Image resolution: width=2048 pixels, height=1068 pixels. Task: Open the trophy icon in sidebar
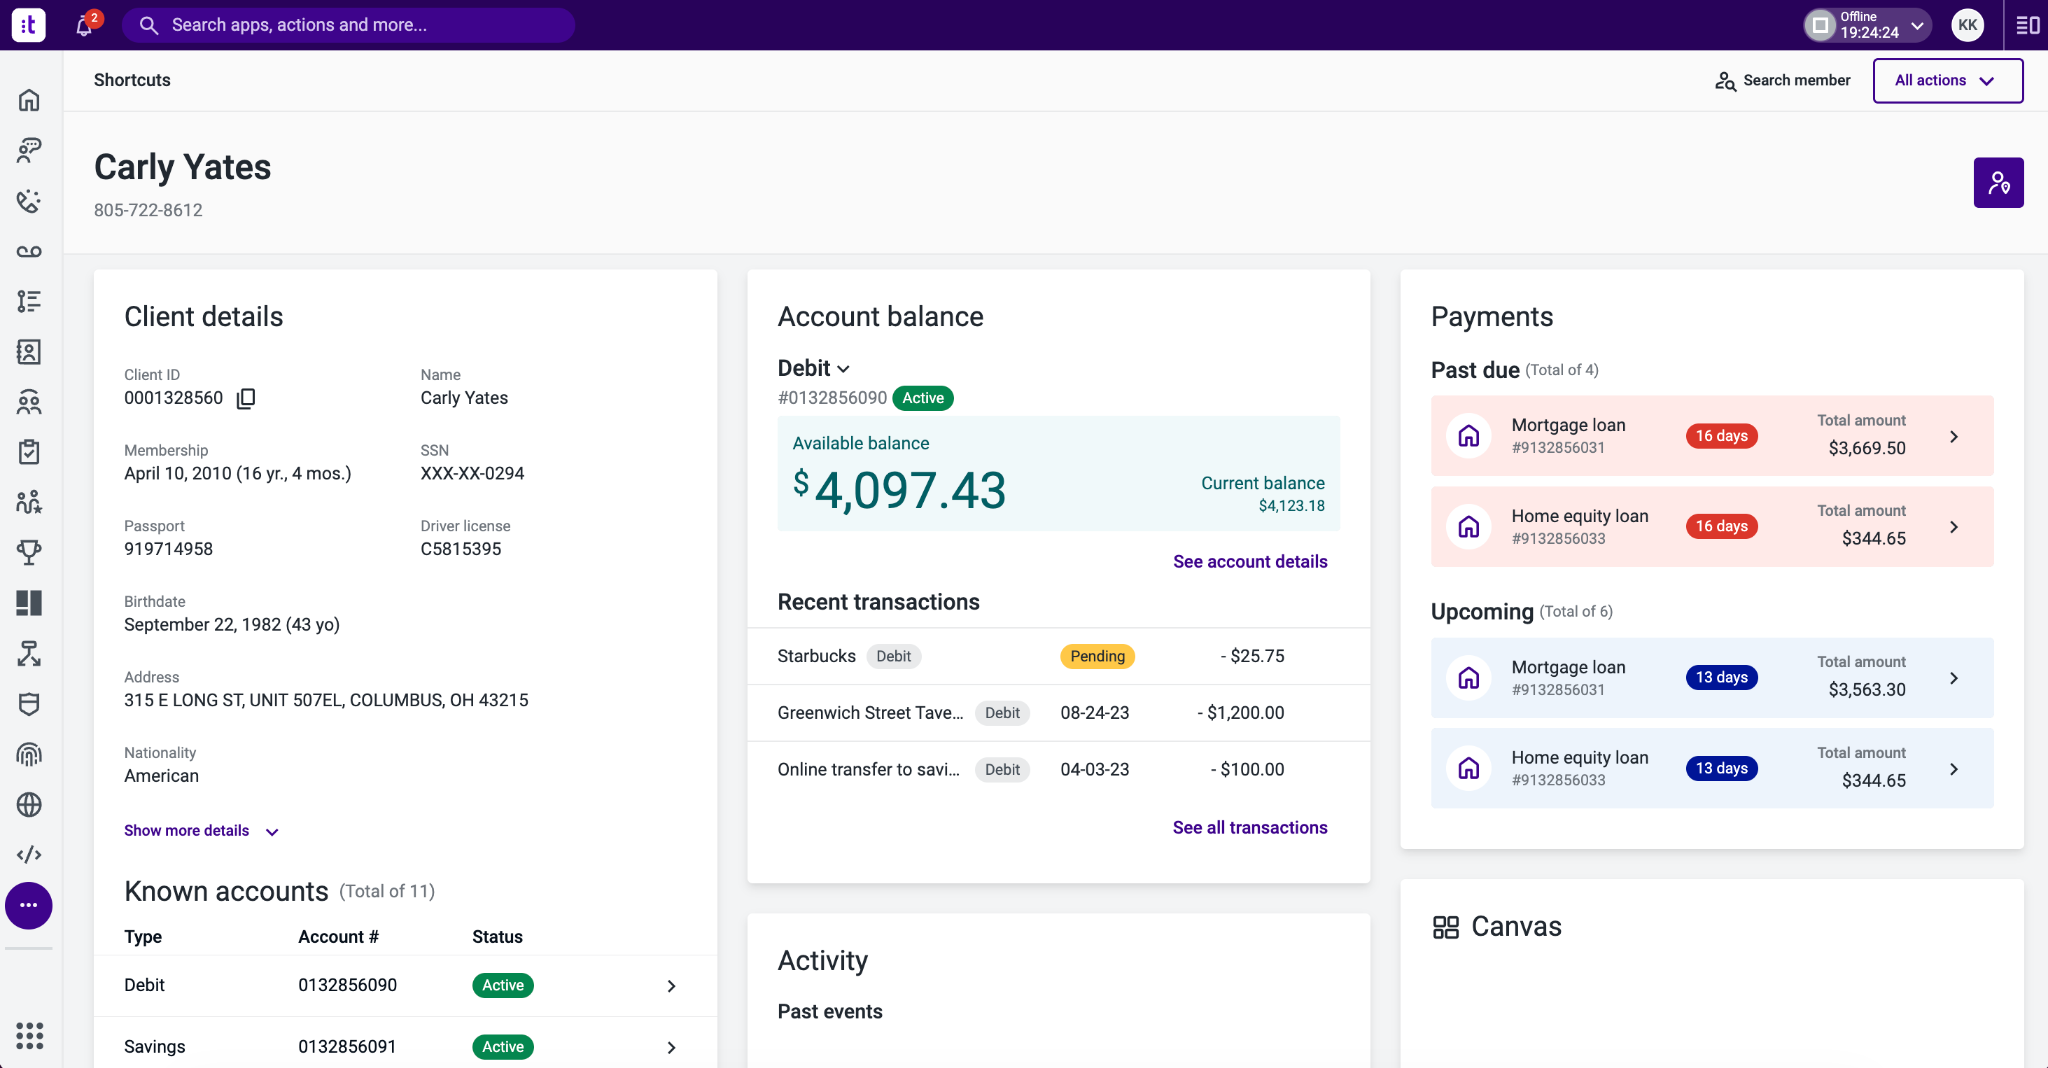point(29,553)
